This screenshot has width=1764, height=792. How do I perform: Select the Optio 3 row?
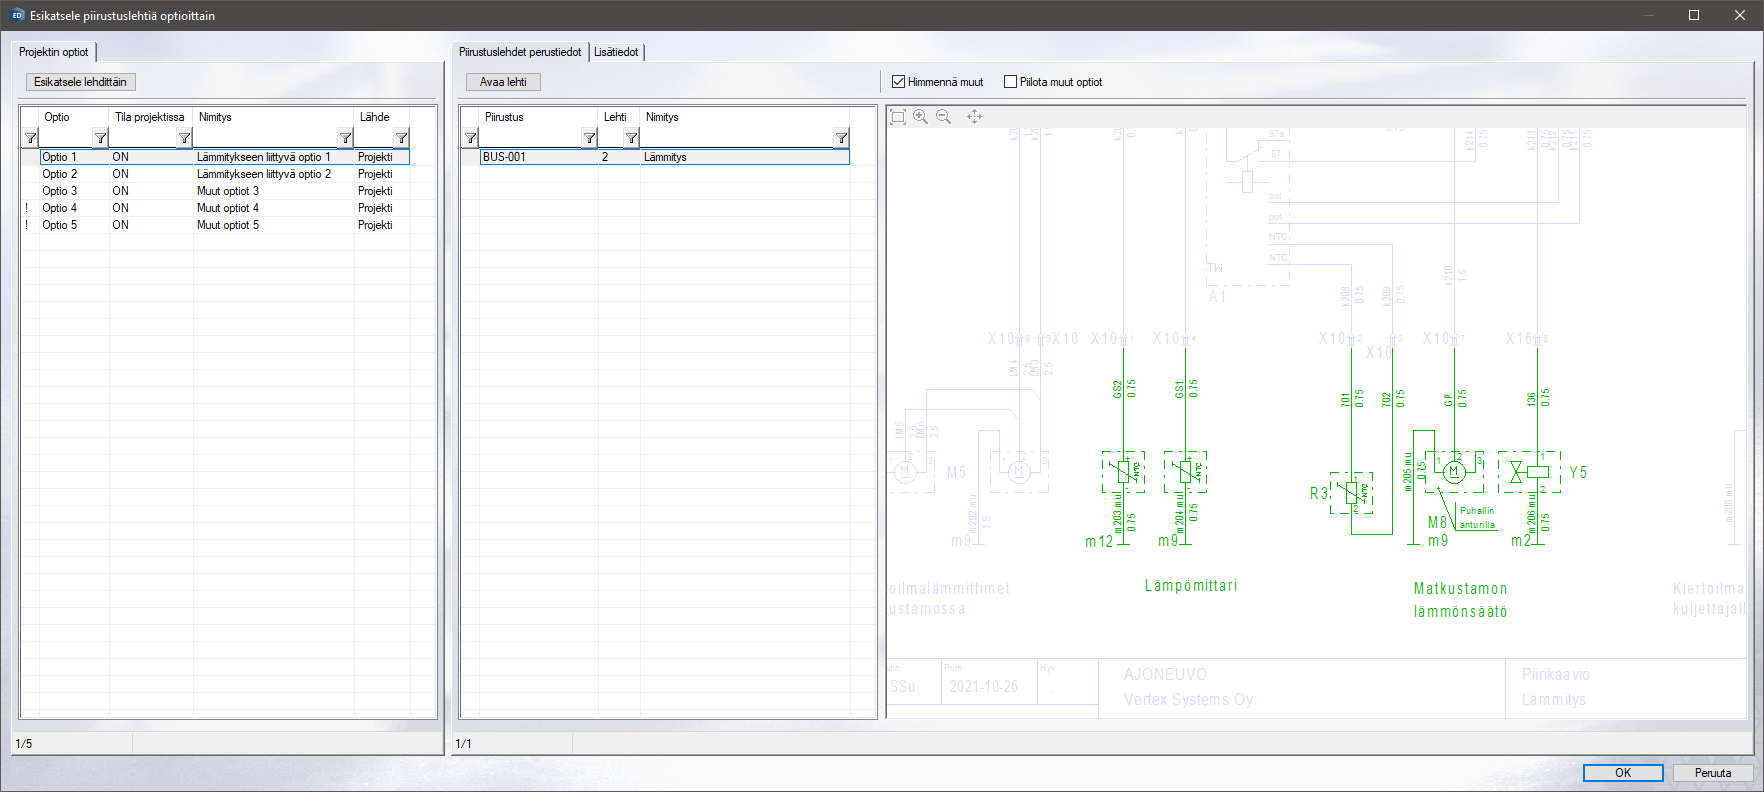[x=60, y=191]
